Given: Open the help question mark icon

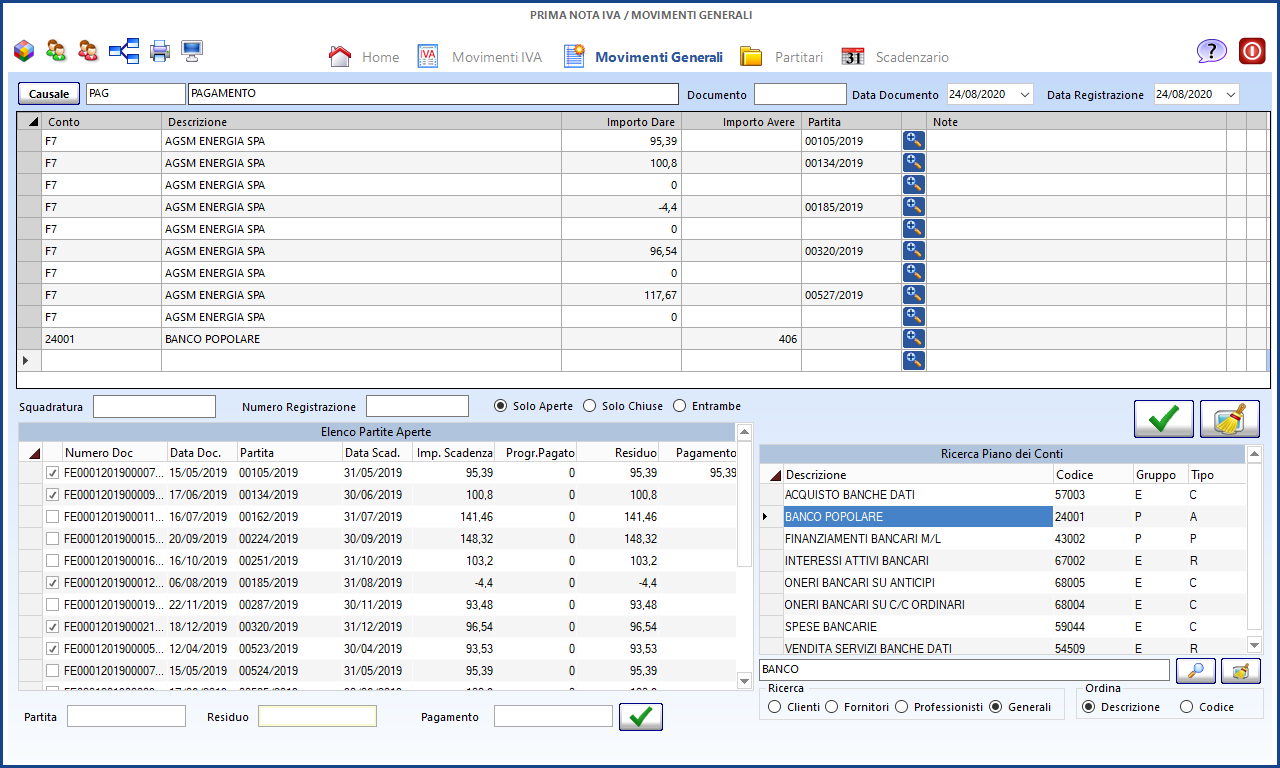Looking at the screenshot, I should click(x=1211, y=52).
